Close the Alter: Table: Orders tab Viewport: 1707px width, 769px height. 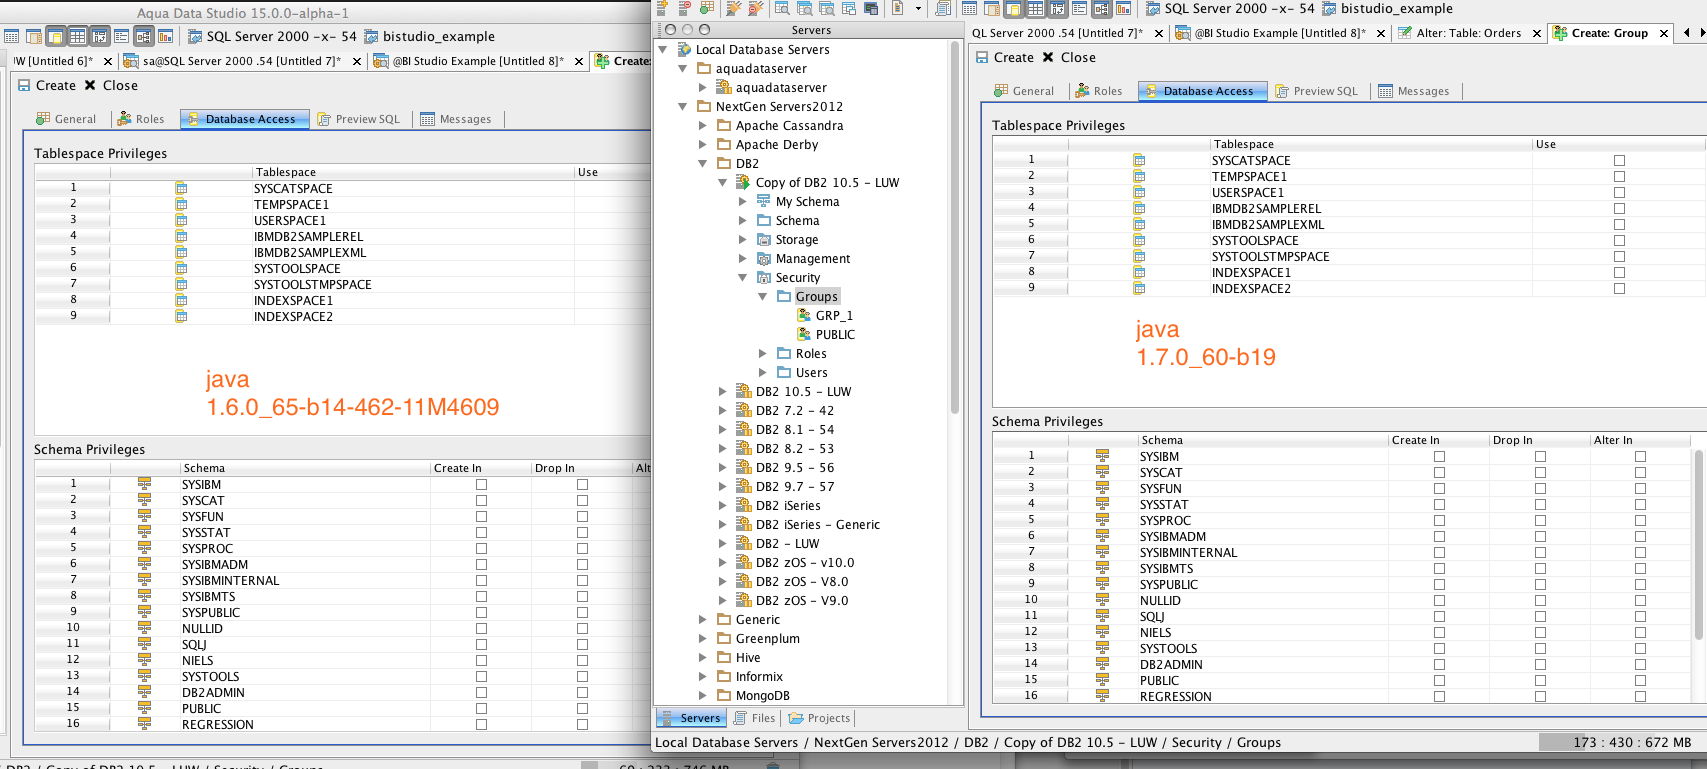point(1537,33)
